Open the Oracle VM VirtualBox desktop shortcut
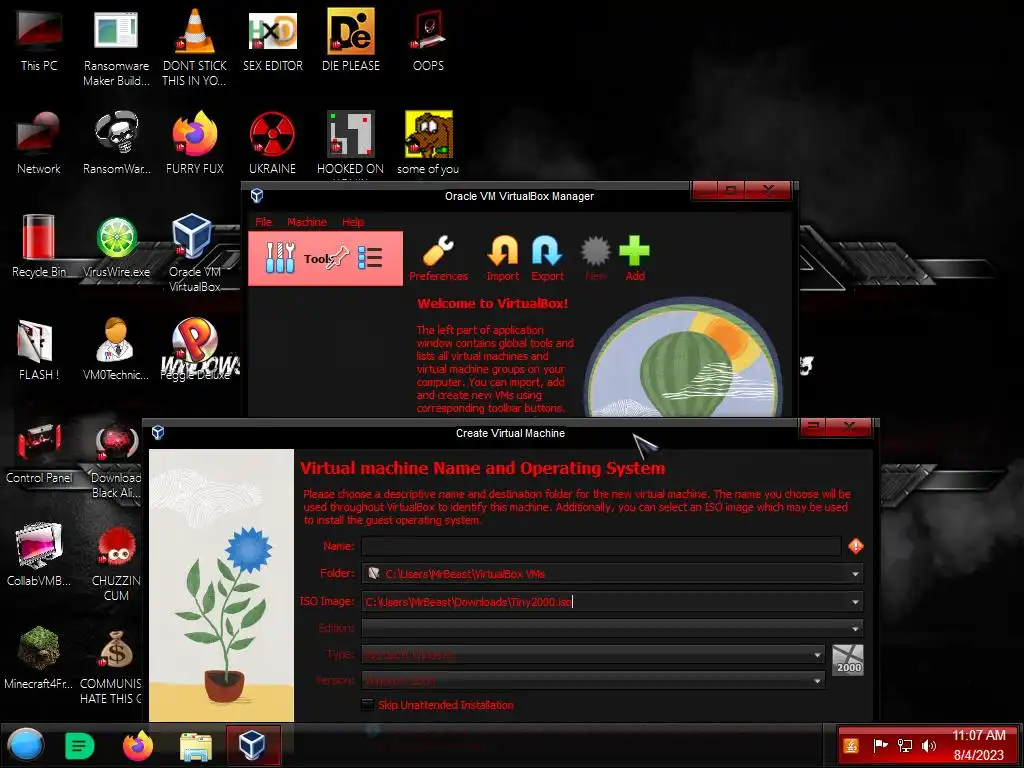Viewport: 1024px width, 768px height. tap(194, 253)
